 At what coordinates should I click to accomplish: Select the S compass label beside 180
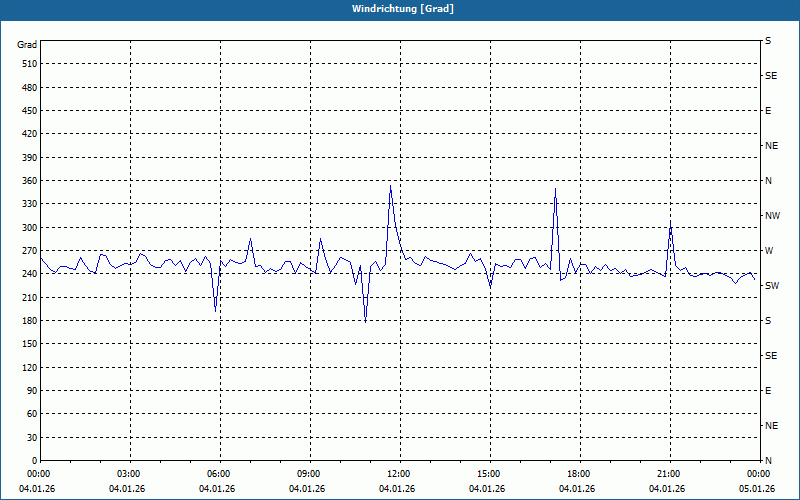coord(768,321)
